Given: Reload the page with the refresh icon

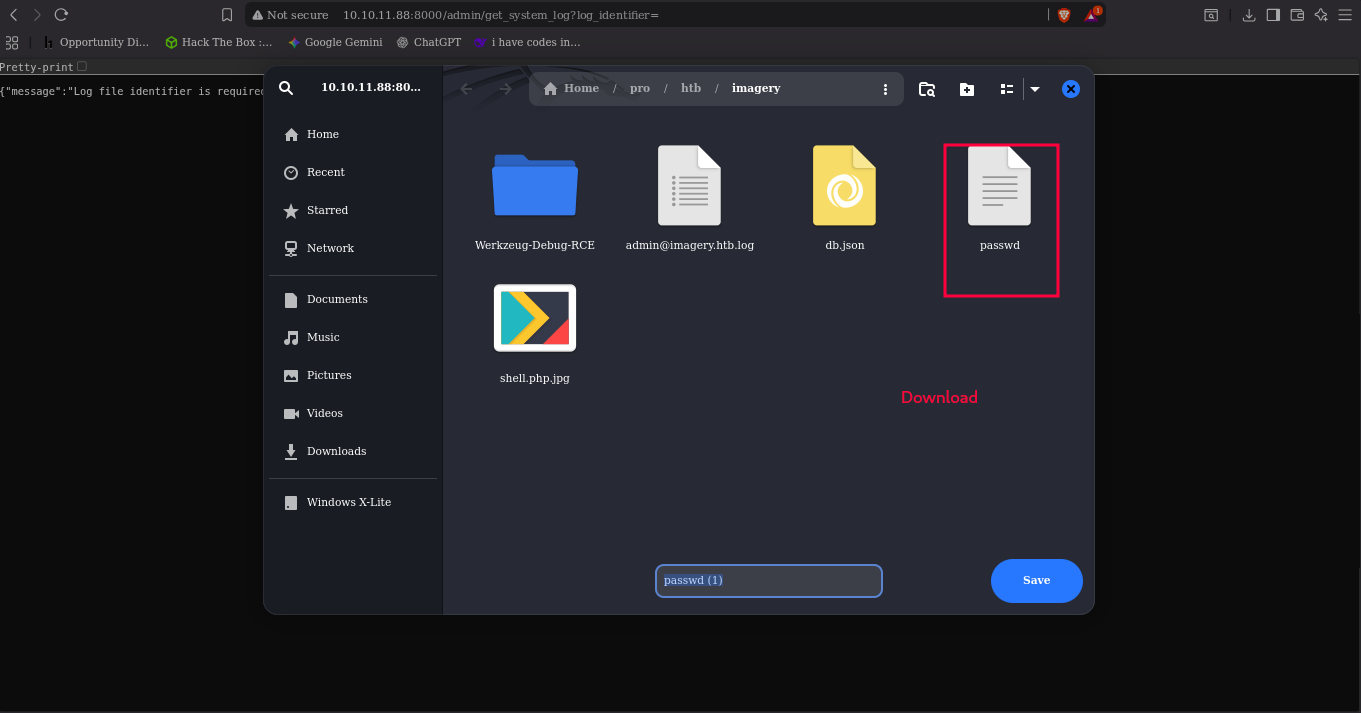Looking at the screenshot, I should 61,15.
